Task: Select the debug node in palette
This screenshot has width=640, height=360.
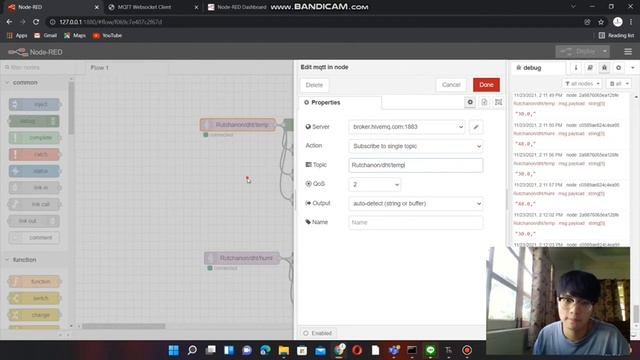Action: (34, 121)
